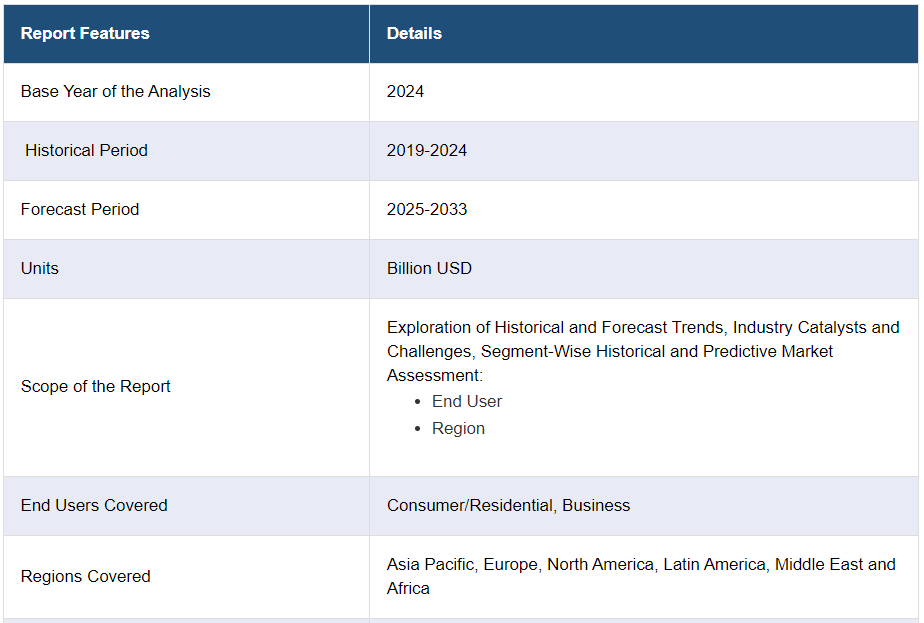Select the End Users Covered label
Screen dimensions: 924x623
point(94,505)
